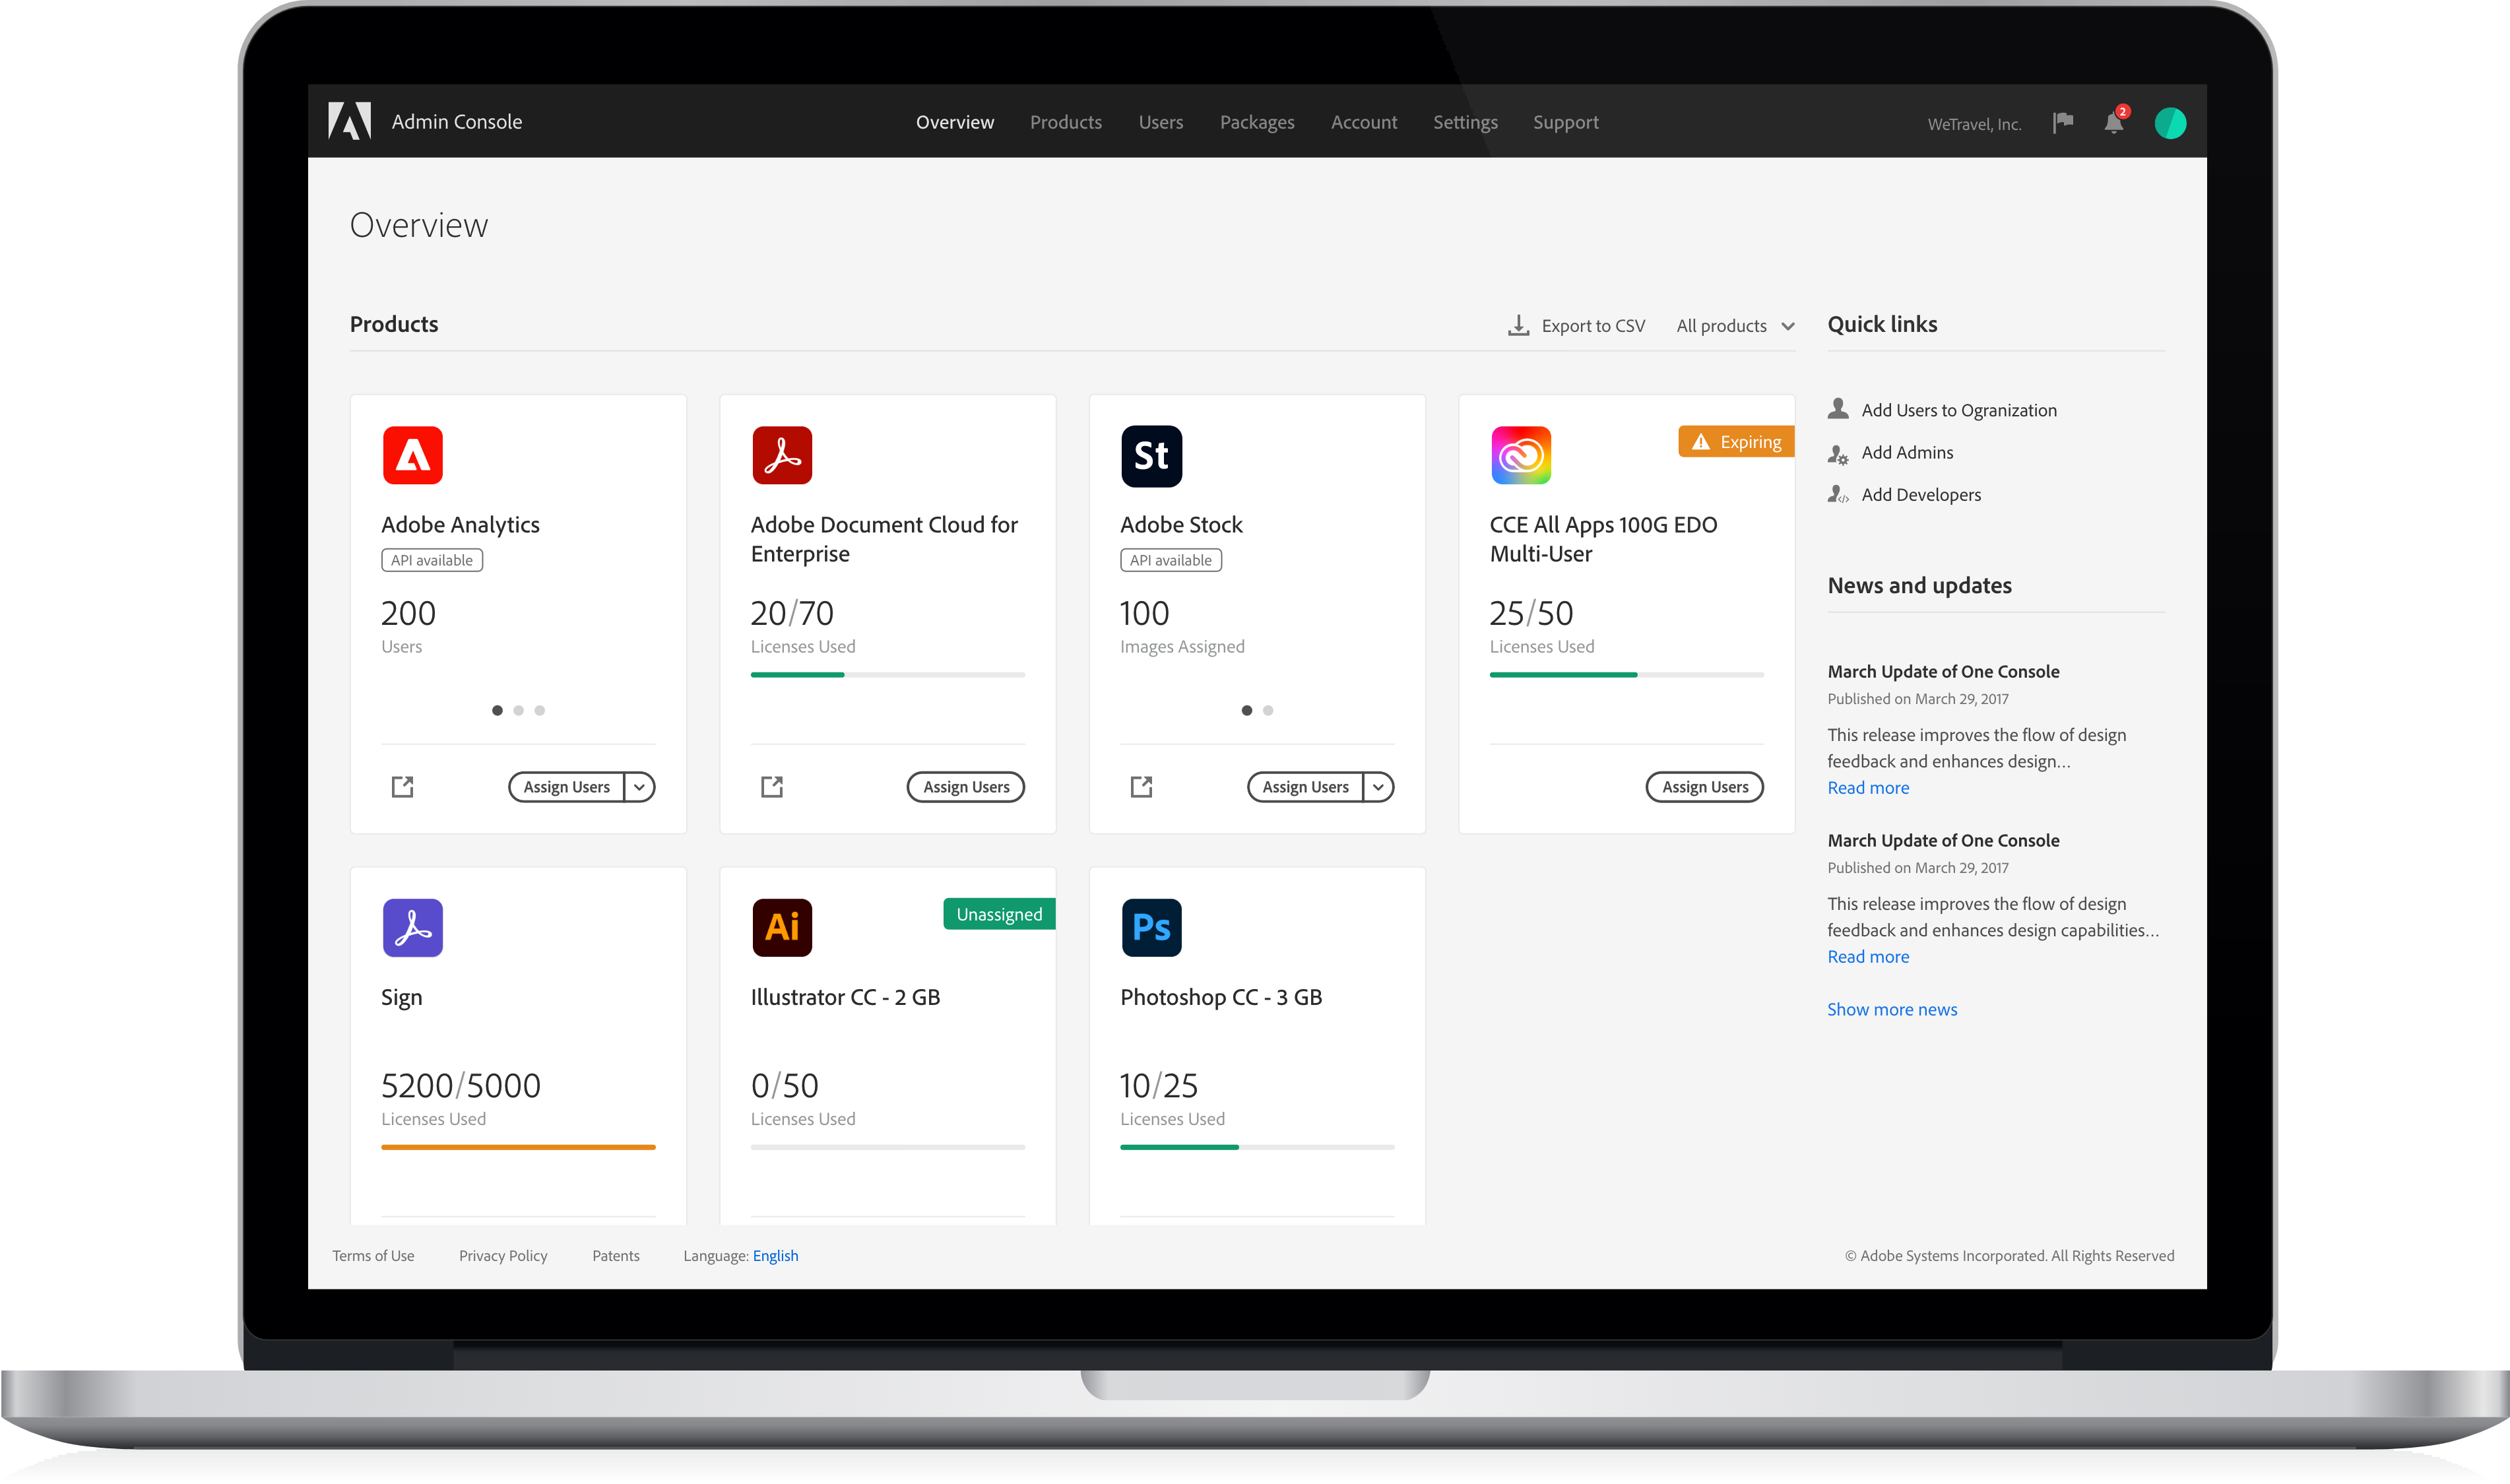The image size is (2510, 1484).
Task: Expand the All products filter dropdown
Action: [x=1735, y=326]
